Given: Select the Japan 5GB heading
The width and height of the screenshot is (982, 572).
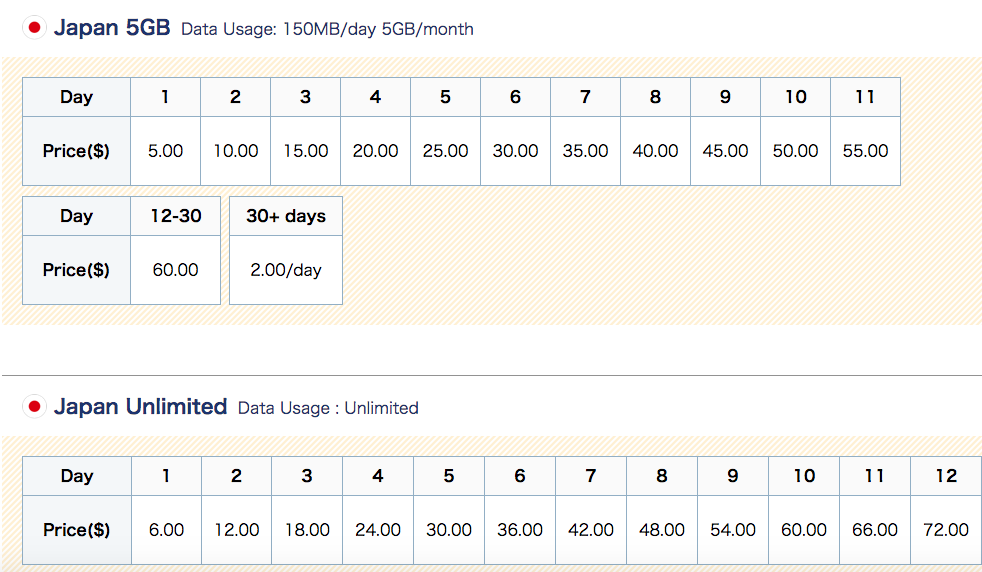Looking at the screenshot, I should [112, 28].
